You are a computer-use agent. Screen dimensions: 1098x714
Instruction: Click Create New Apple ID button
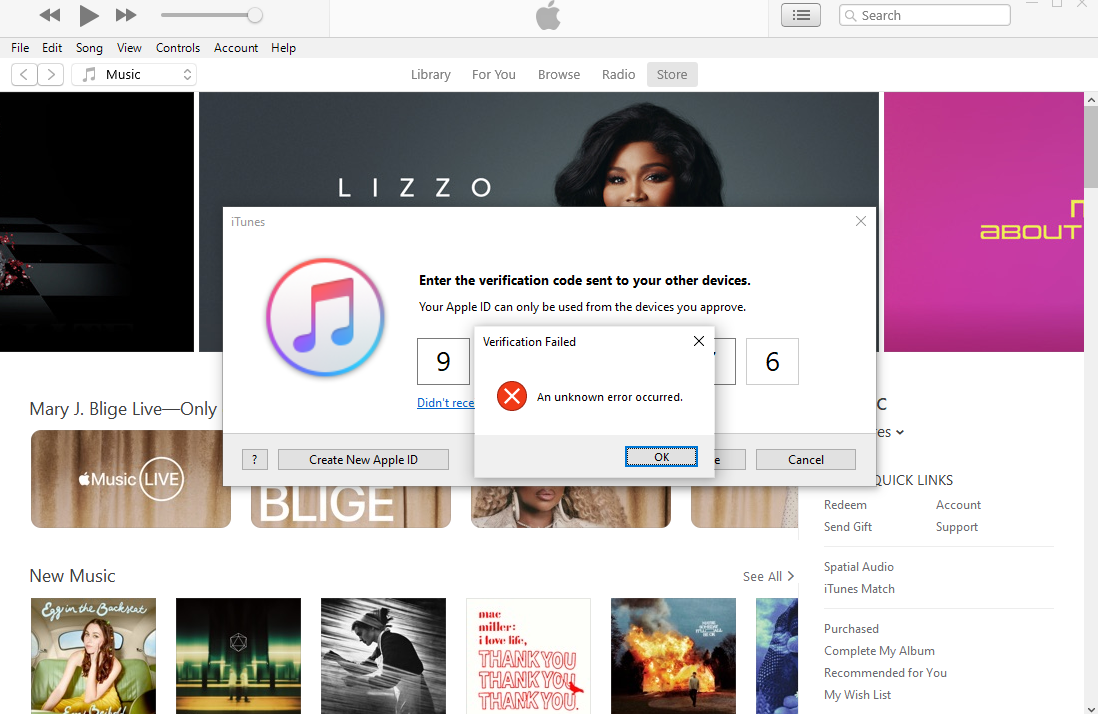coord(363,459)
